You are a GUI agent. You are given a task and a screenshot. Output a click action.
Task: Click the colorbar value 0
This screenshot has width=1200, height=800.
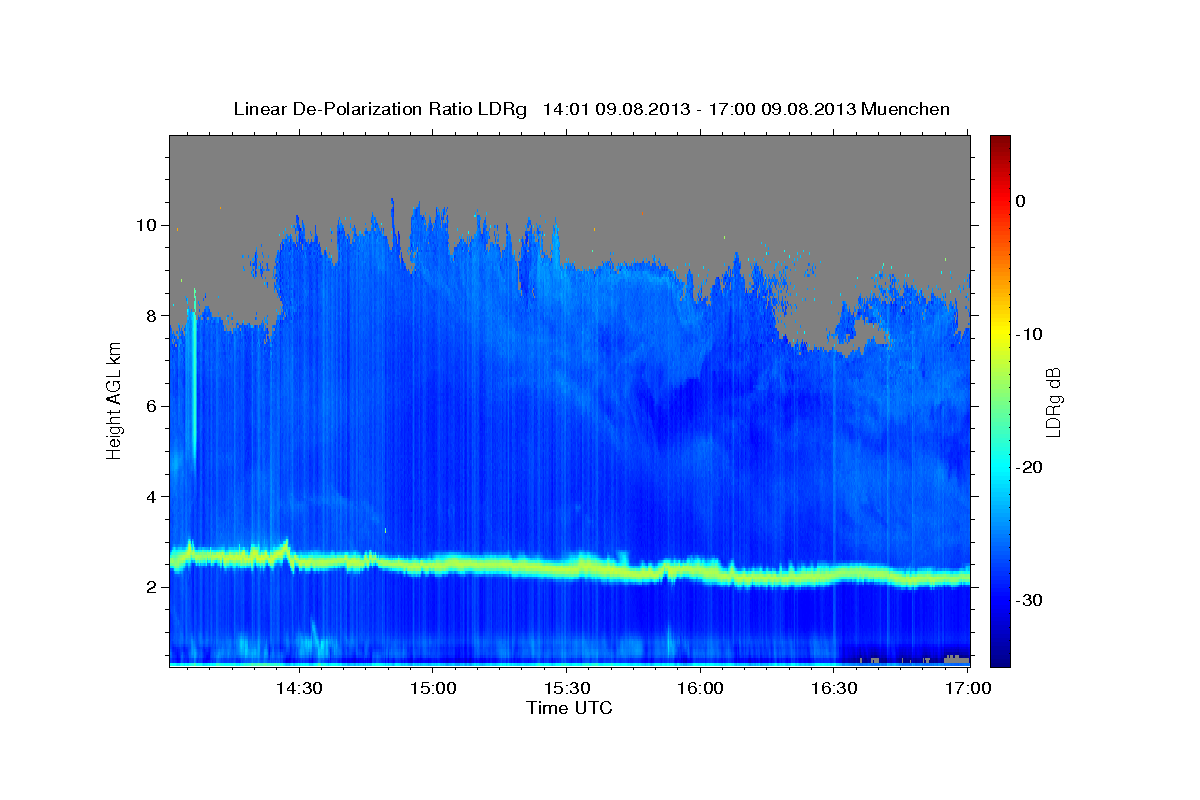(x=1020, y=201)
